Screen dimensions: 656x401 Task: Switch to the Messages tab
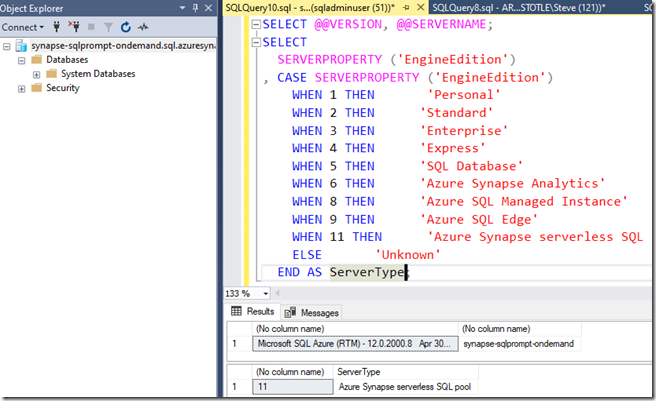(x=312, y=312)
